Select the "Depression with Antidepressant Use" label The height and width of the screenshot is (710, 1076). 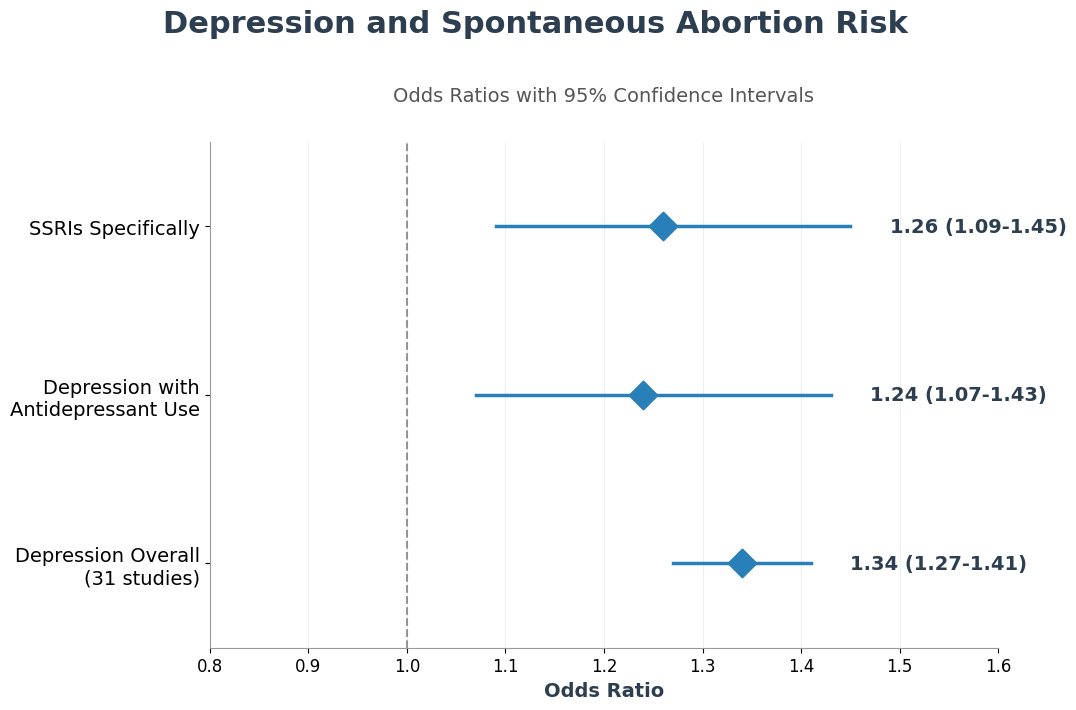click(105, 398)
